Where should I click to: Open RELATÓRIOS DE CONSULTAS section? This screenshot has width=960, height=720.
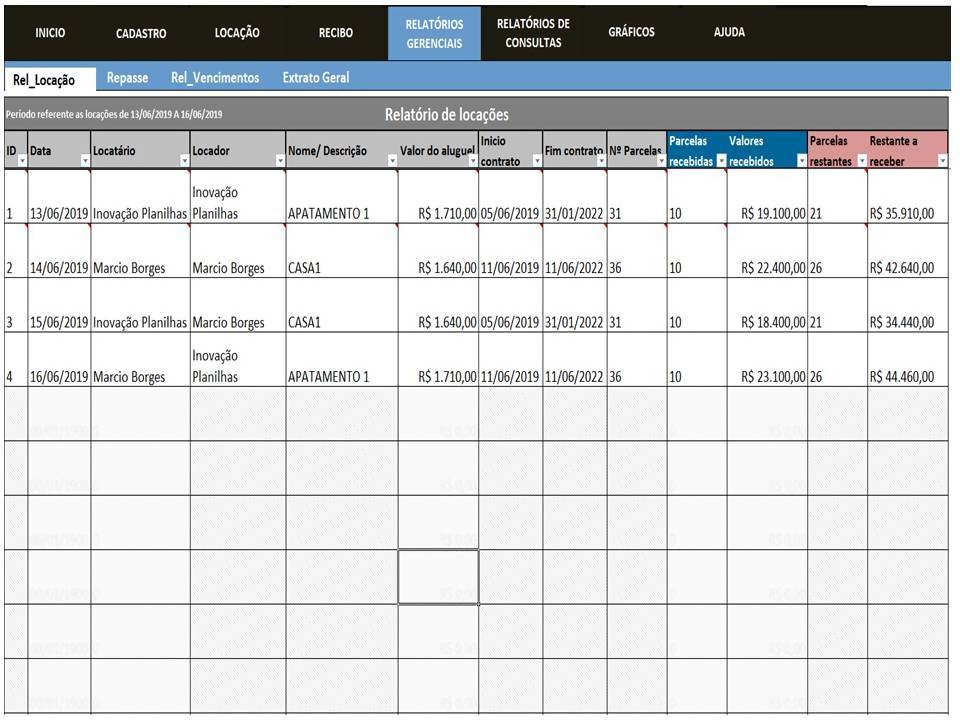pos(533,32)
